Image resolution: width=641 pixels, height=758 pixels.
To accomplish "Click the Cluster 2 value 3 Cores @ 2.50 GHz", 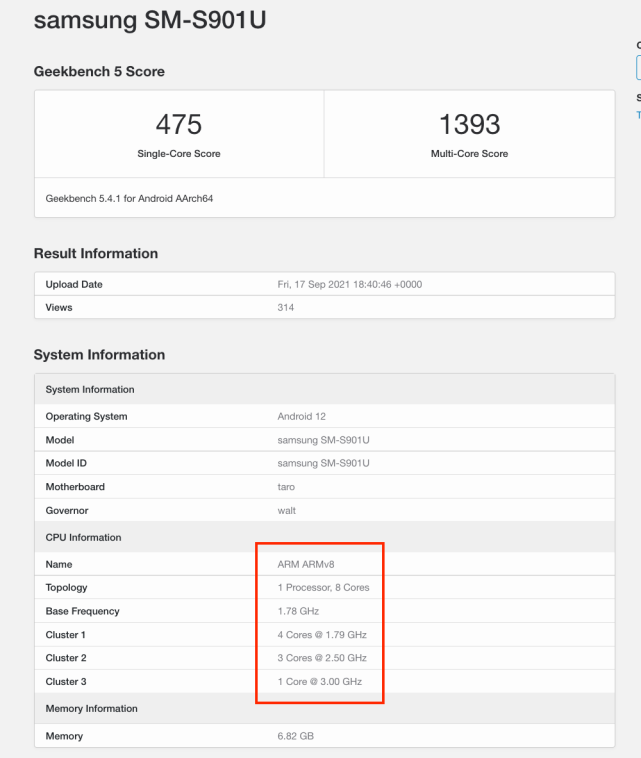I will pyautogui.click(x=322, y=658).
